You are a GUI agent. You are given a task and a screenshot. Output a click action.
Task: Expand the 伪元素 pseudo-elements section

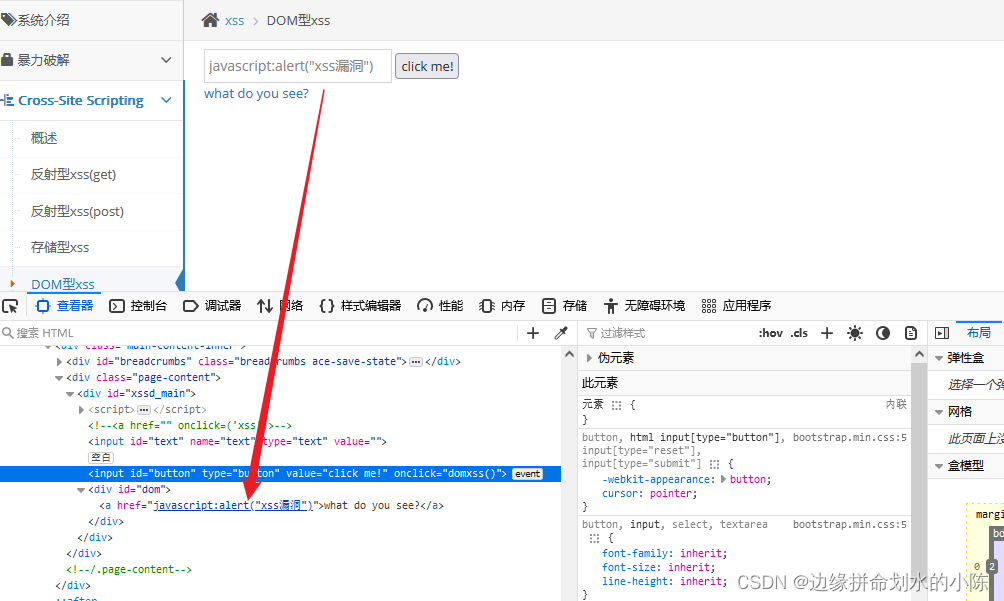click(588, 358)
